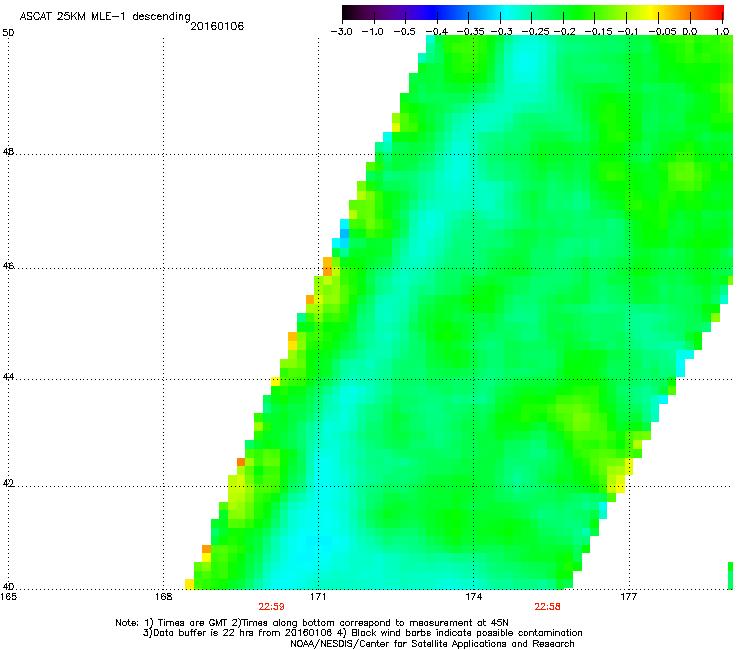Viewport: 740px width, 650px height.
Task: Click the -0.3 color scale label
Action: click(501, 32)
